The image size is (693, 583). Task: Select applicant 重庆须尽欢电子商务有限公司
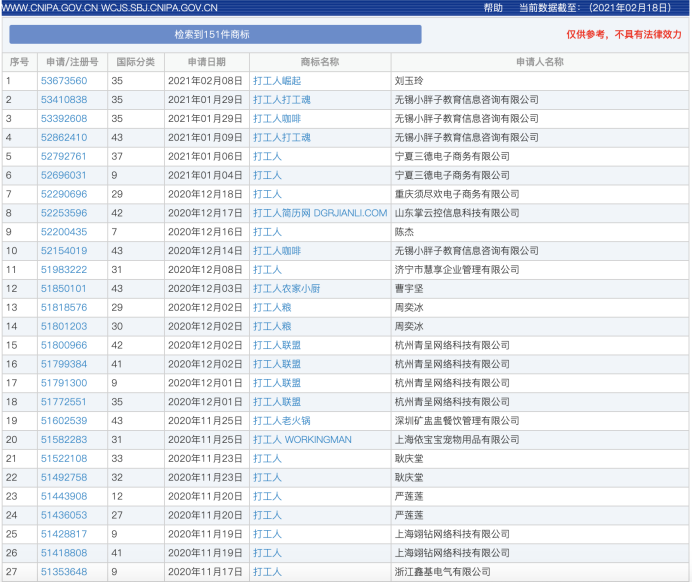pos(457,194)
